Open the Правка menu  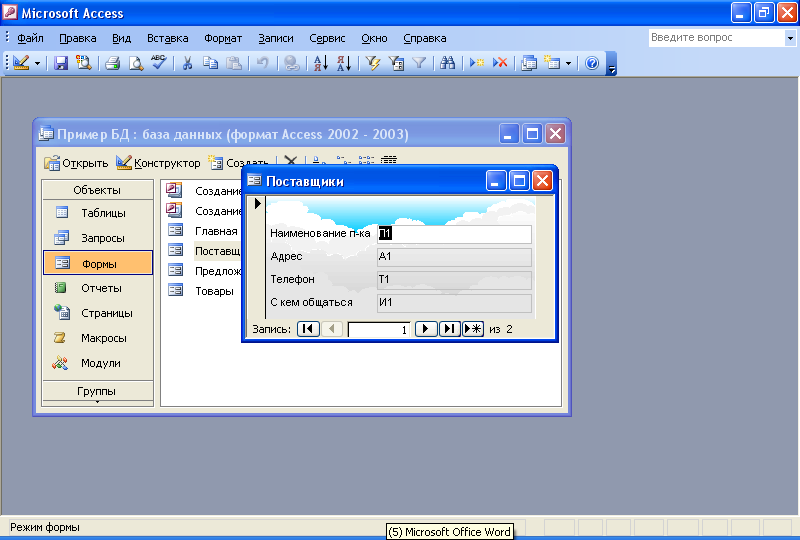pos(78,38)
